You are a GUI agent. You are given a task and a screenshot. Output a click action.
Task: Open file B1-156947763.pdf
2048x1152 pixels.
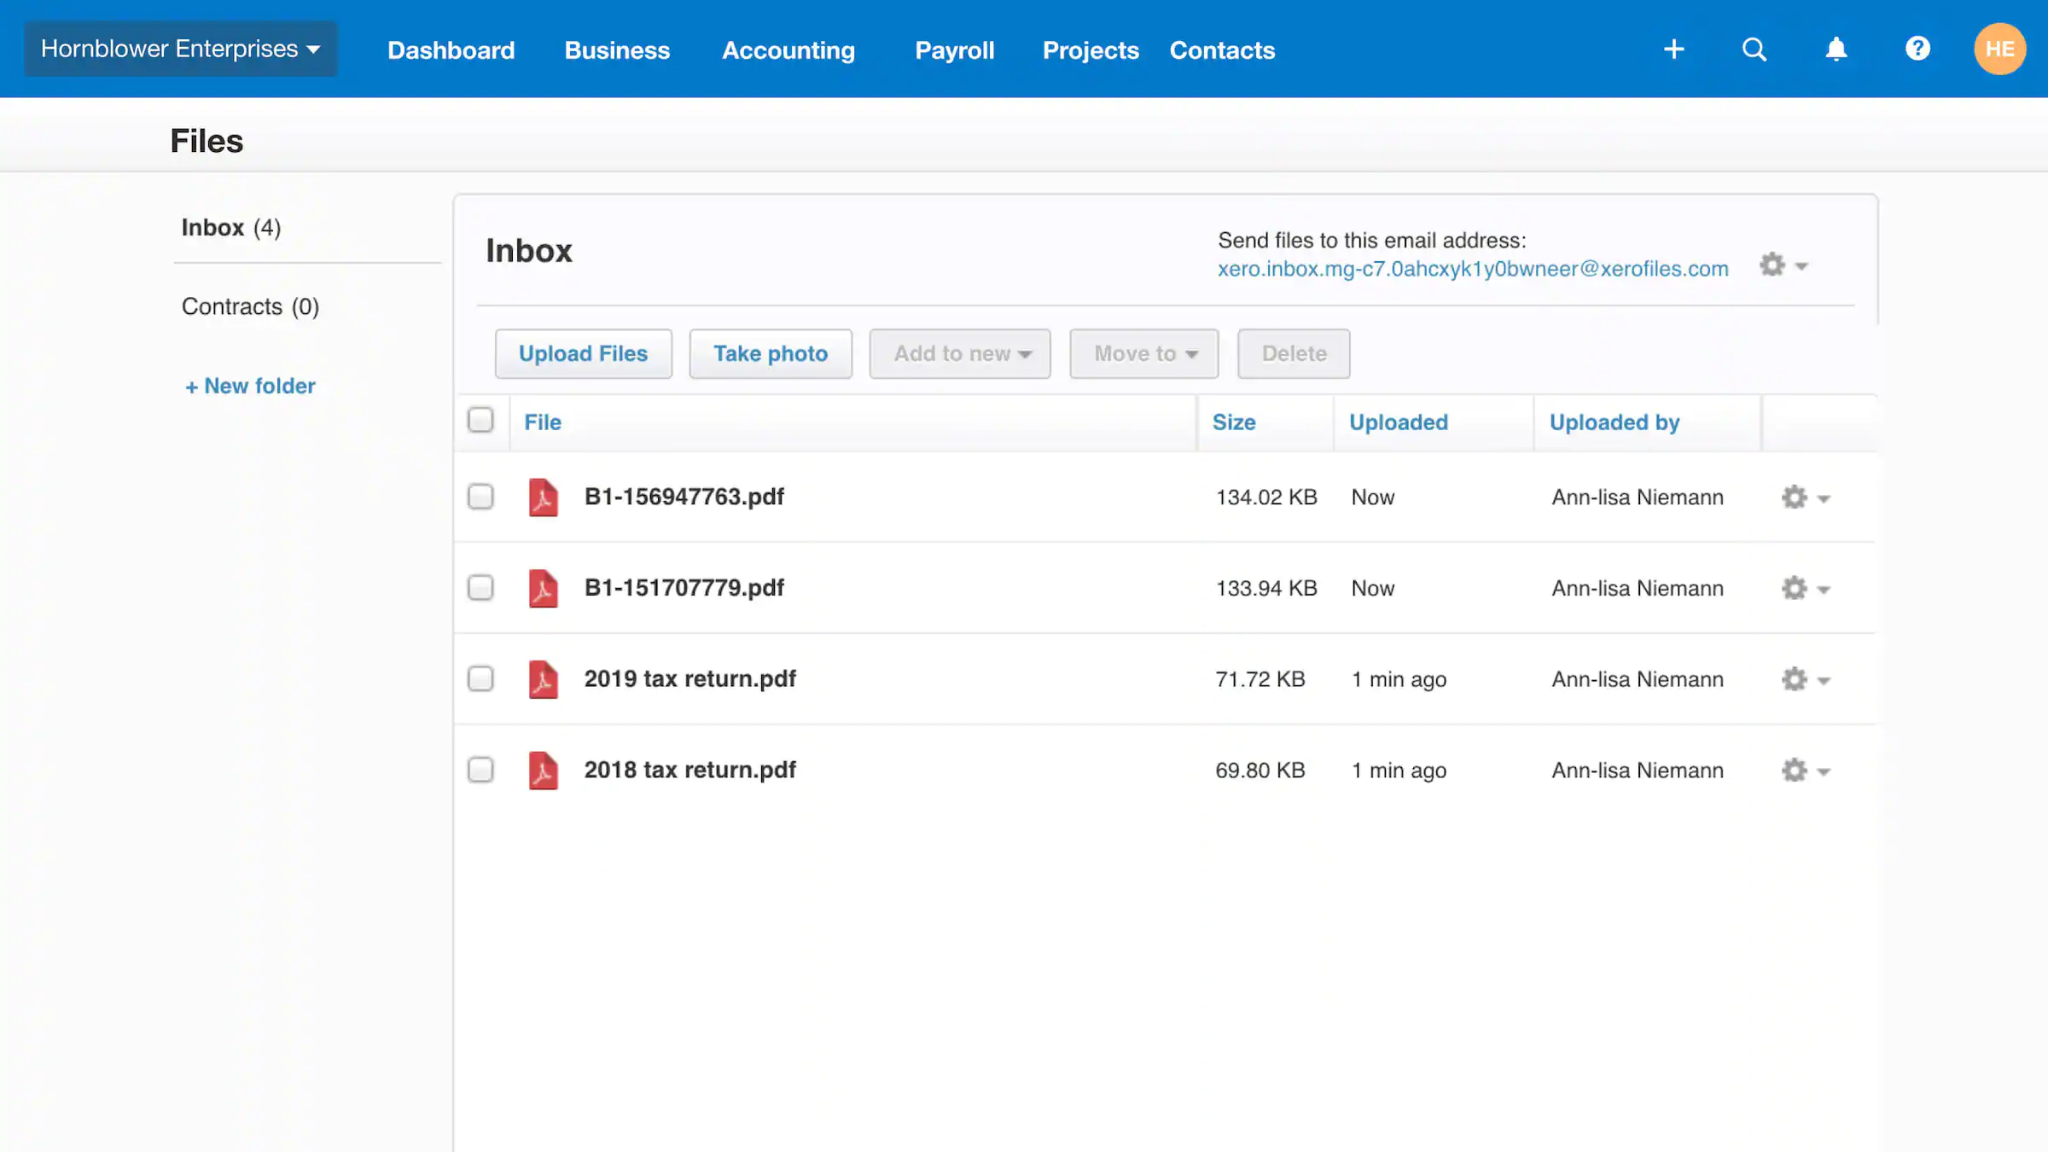point(684,497)
